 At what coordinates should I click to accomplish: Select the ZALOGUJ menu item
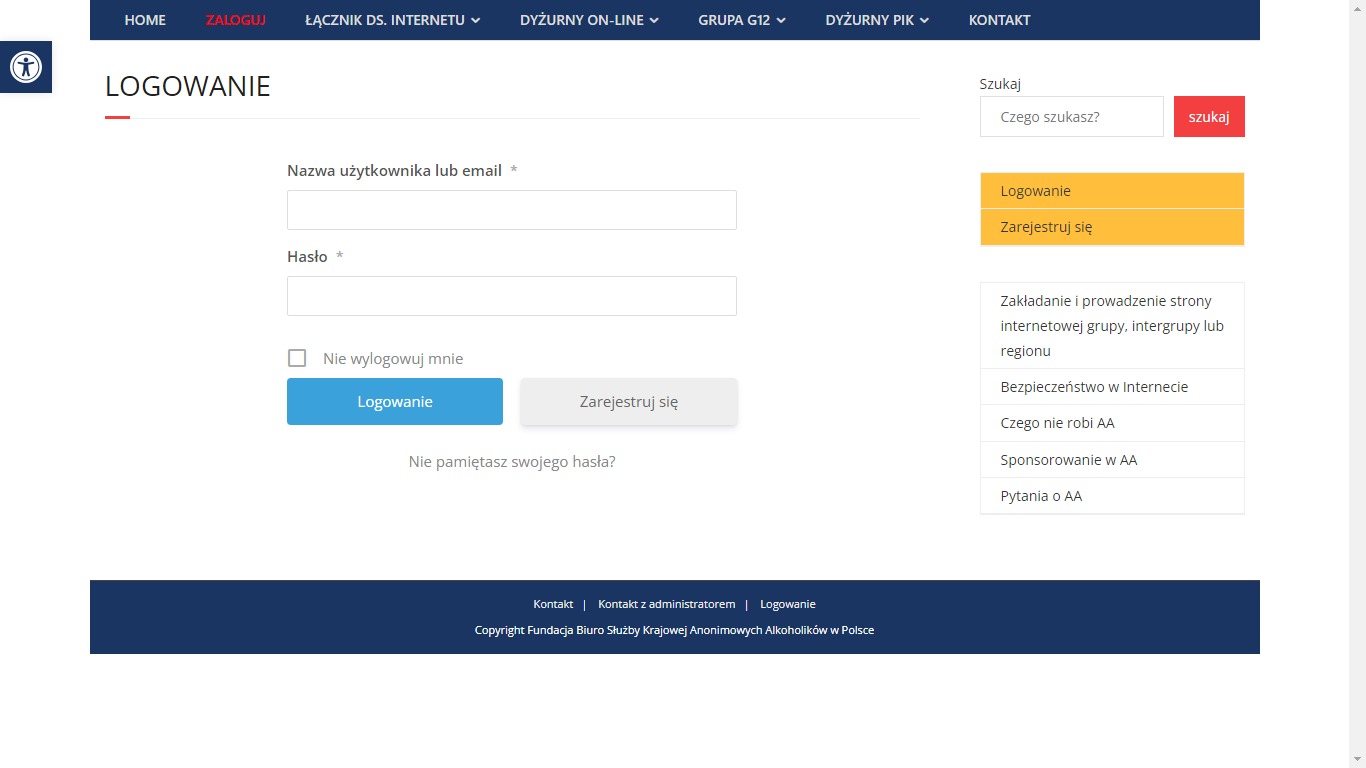point(235,19)
